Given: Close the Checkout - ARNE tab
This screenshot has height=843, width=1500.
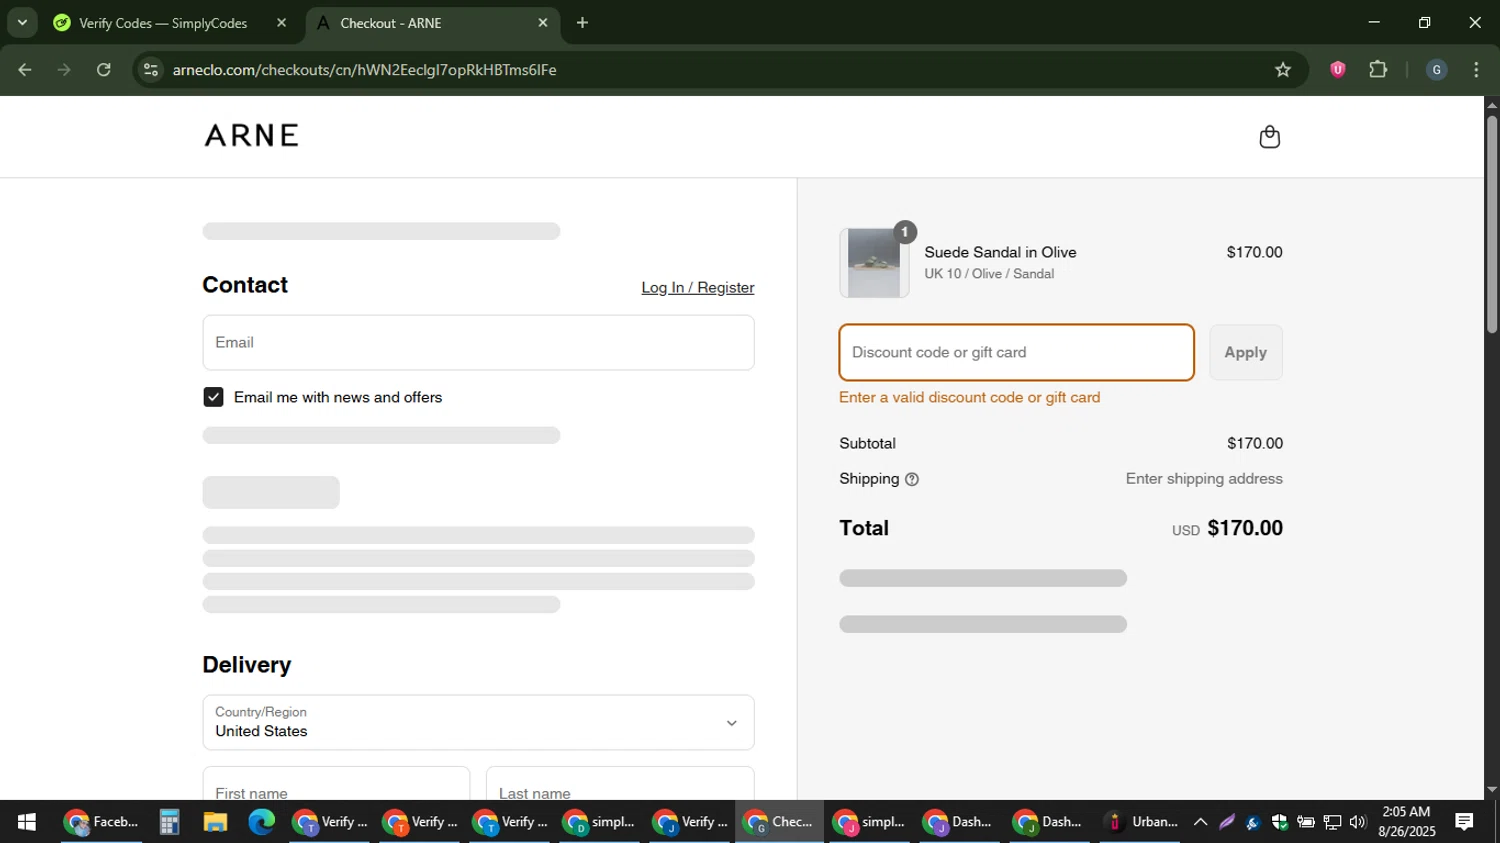Looking at the screenshot, I should [543, 22].
